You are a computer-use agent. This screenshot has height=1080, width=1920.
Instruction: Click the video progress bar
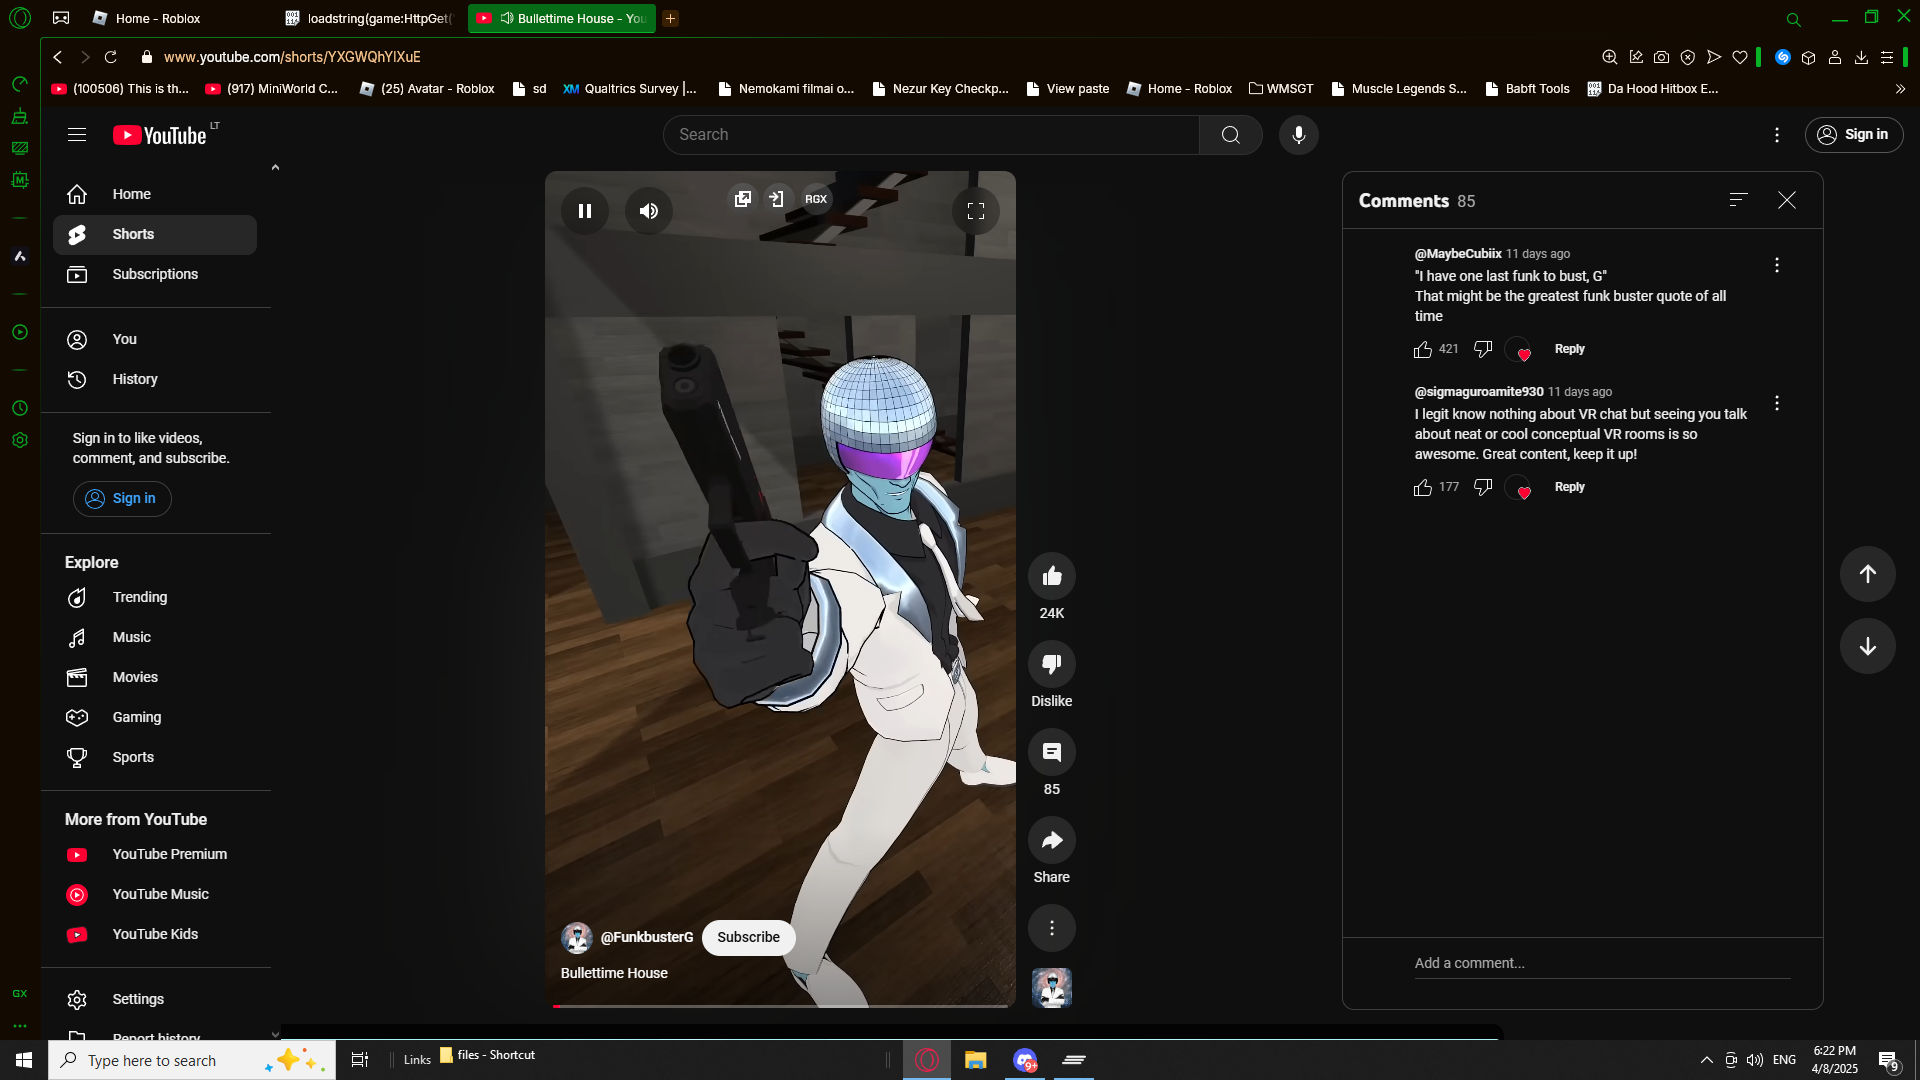780,1005
